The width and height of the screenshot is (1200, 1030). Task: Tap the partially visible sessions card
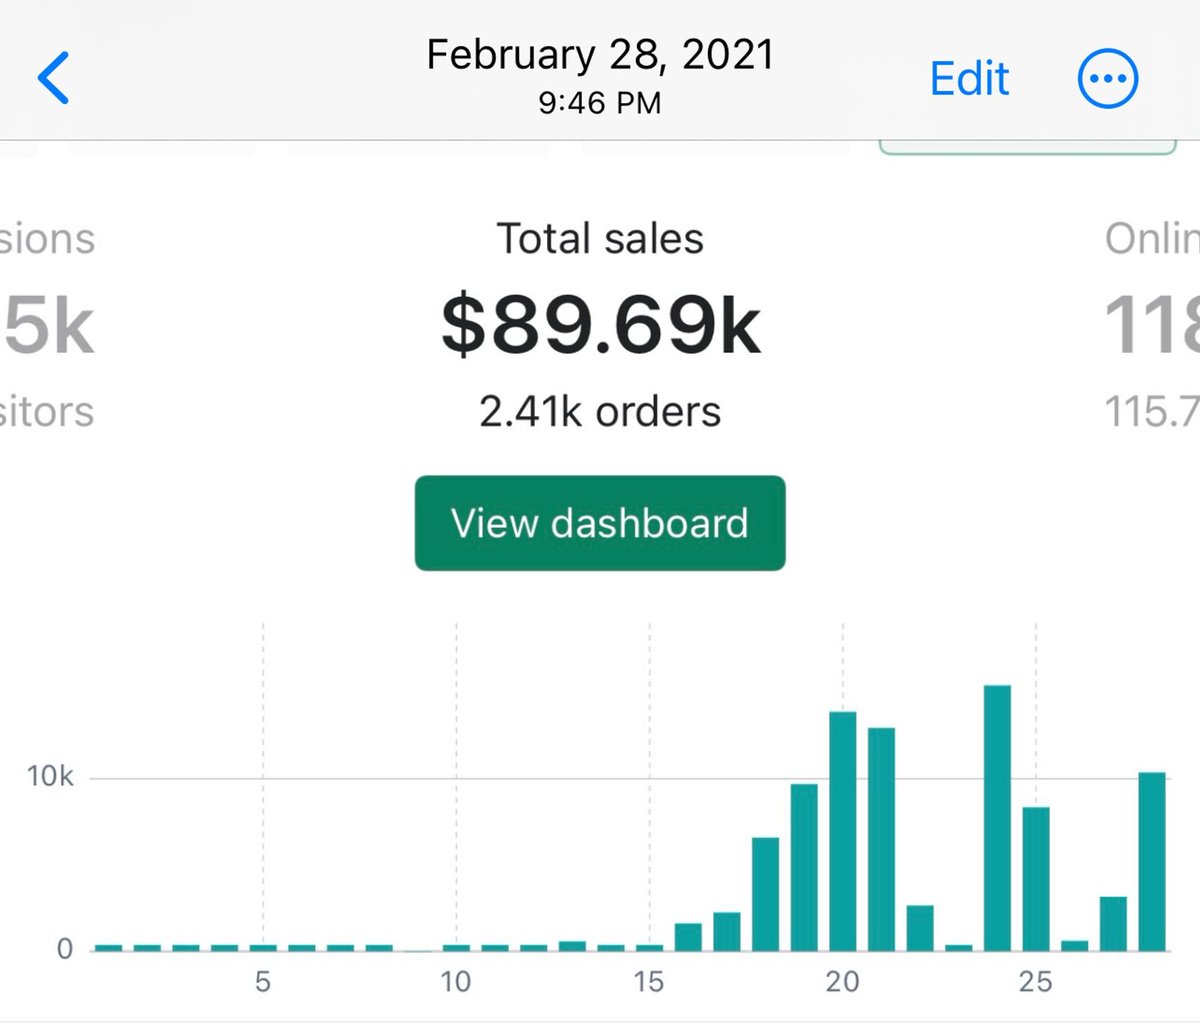tap(47, 325)
